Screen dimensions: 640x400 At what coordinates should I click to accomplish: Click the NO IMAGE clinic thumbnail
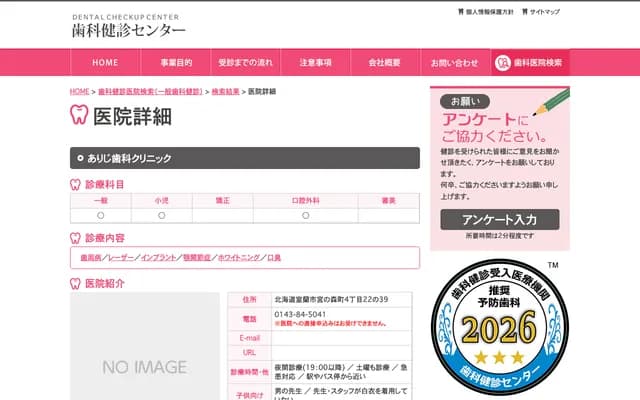145,346
